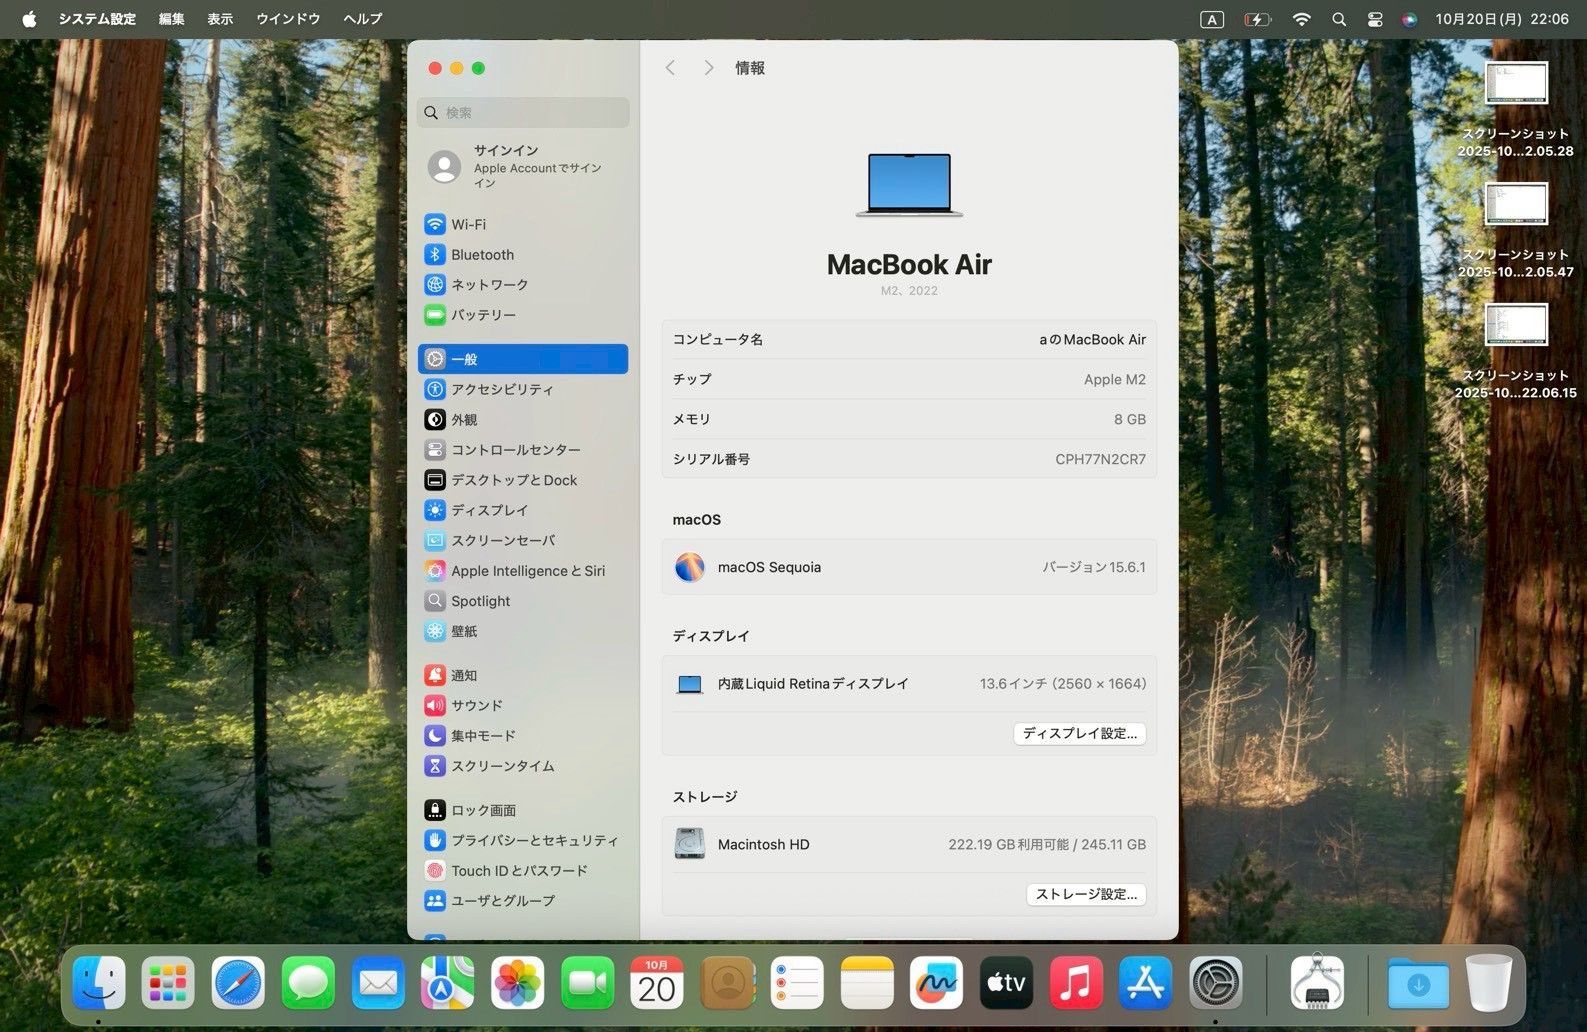Launch Safari from the Dock
The image size is (1587, 1032).
pyautogui.click(x=238, y=984)
